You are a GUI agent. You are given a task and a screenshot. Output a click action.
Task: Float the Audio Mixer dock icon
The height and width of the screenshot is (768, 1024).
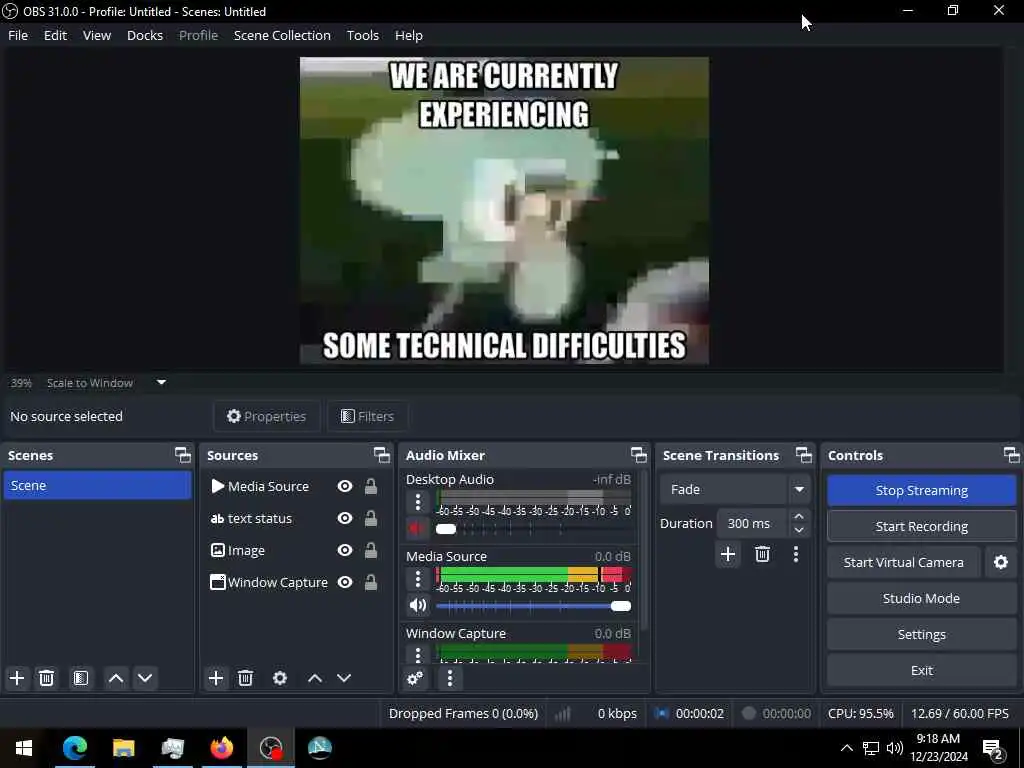(639, 455)
